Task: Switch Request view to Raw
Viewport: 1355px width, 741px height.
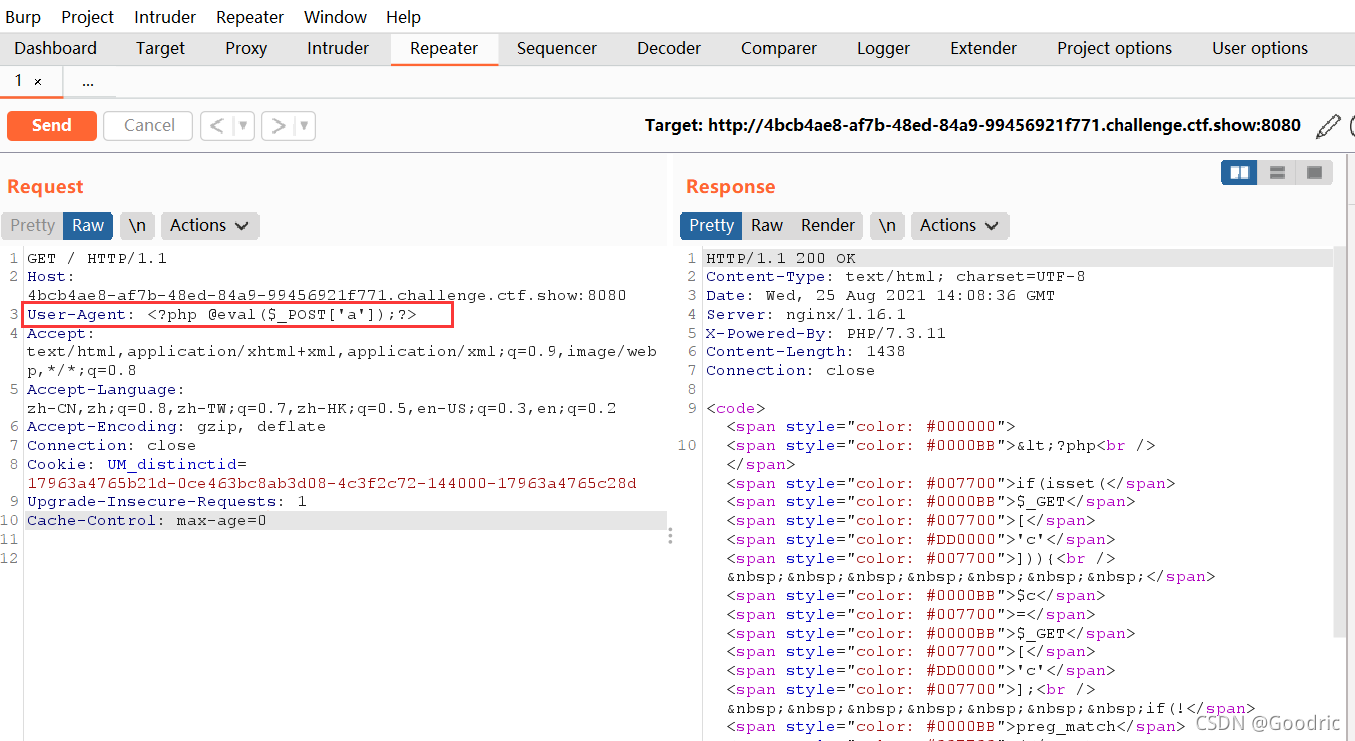Action: tap(88, 226)
